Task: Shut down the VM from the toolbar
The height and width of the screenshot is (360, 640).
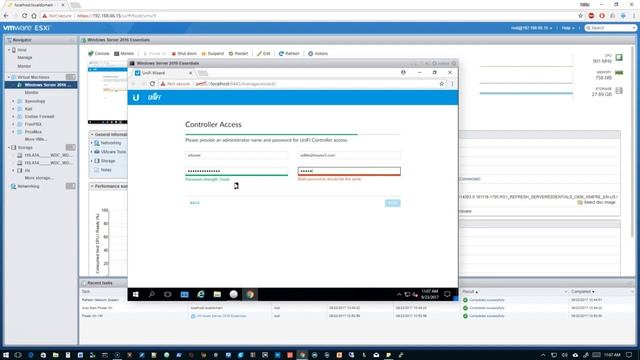Action: pos(184,53)
